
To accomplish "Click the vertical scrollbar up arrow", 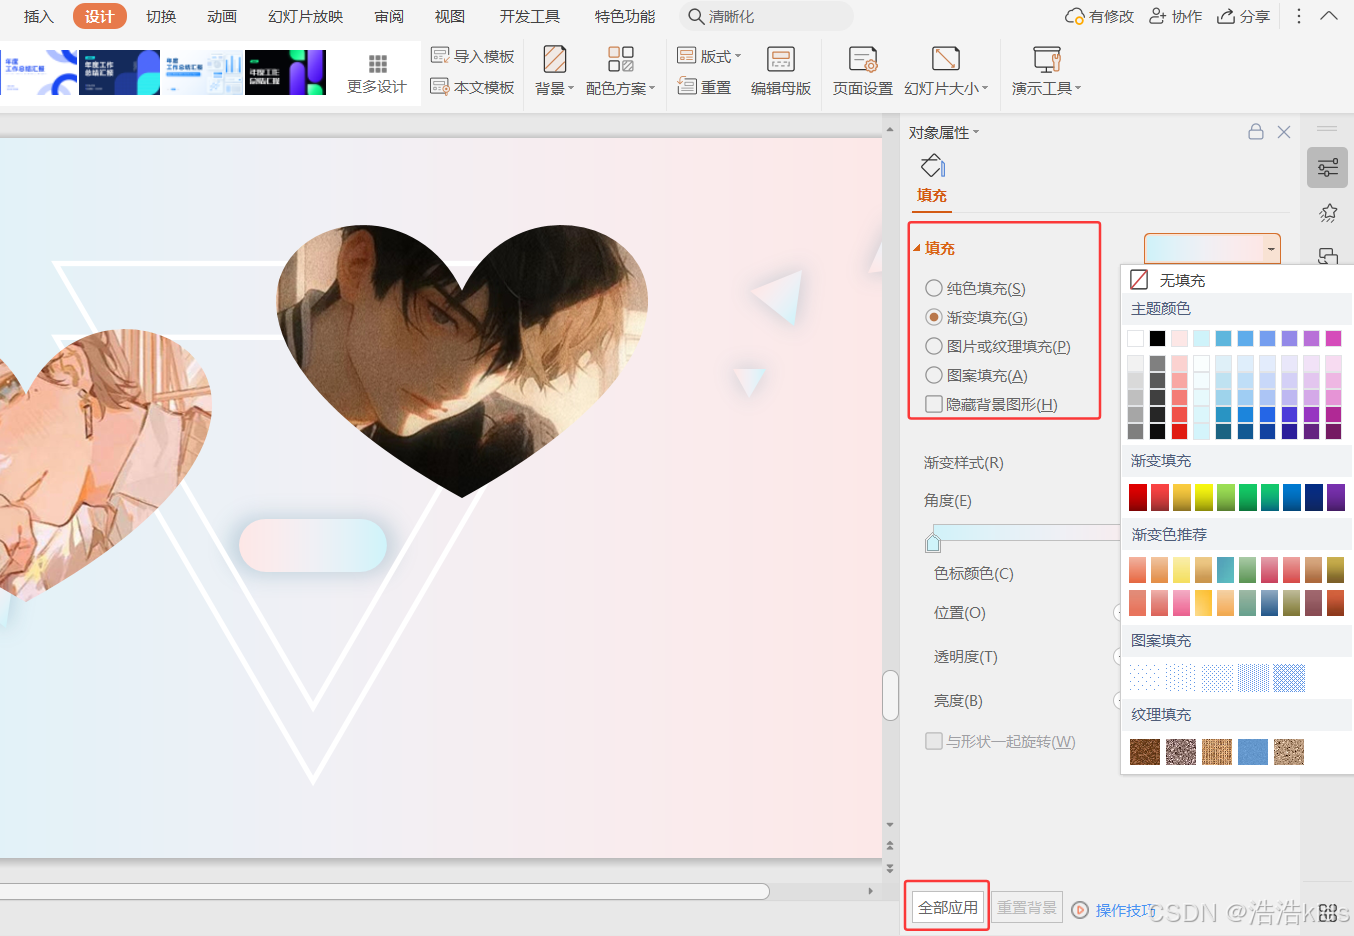I will click(890, 130).
